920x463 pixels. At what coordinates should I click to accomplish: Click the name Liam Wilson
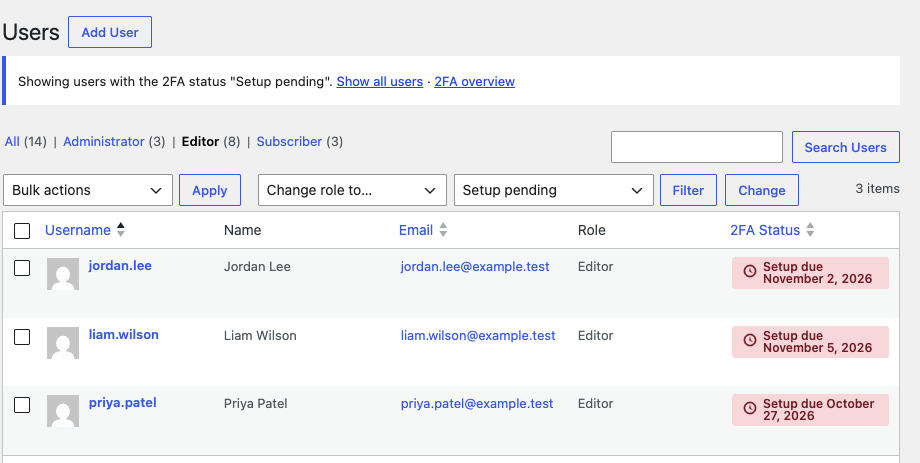260,336
